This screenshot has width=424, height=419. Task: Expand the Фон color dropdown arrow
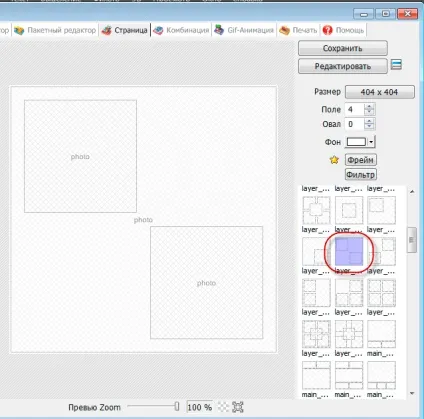(371, 142)
